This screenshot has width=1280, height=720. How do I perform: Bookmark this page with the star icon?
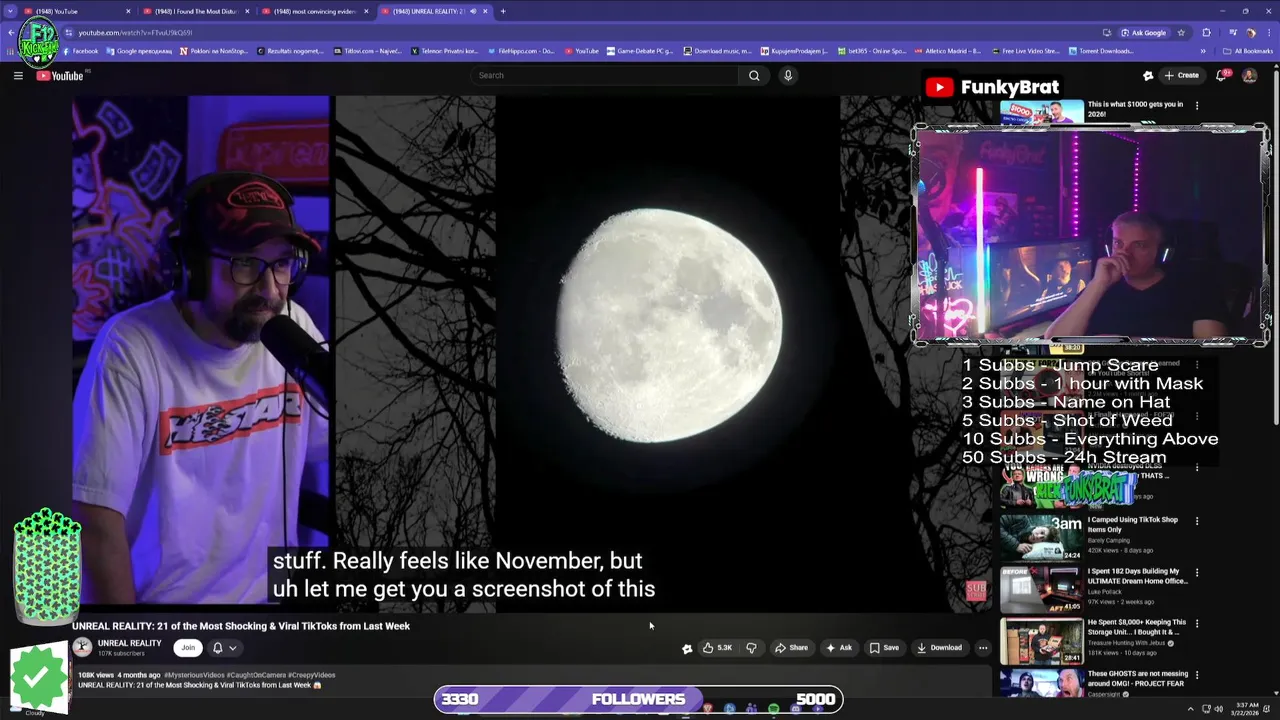click(1181, 32)
